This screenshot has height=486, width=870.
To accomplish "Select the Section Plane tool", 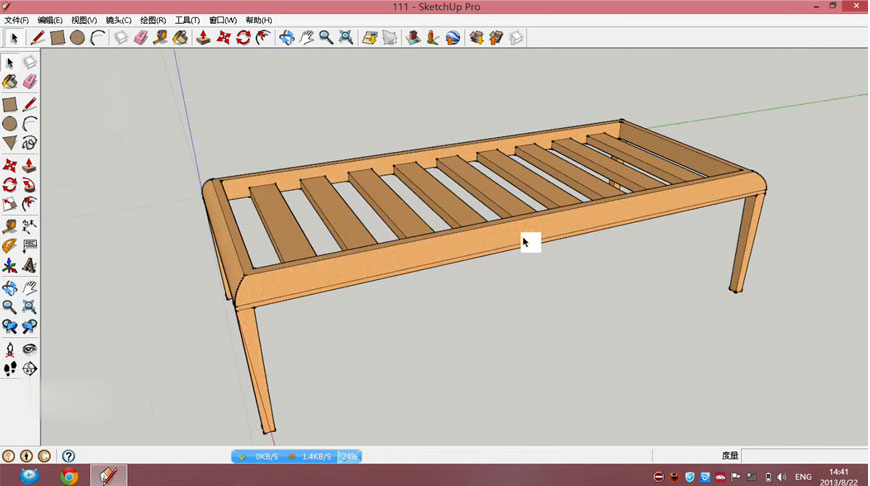I will (x=30, y=369).
